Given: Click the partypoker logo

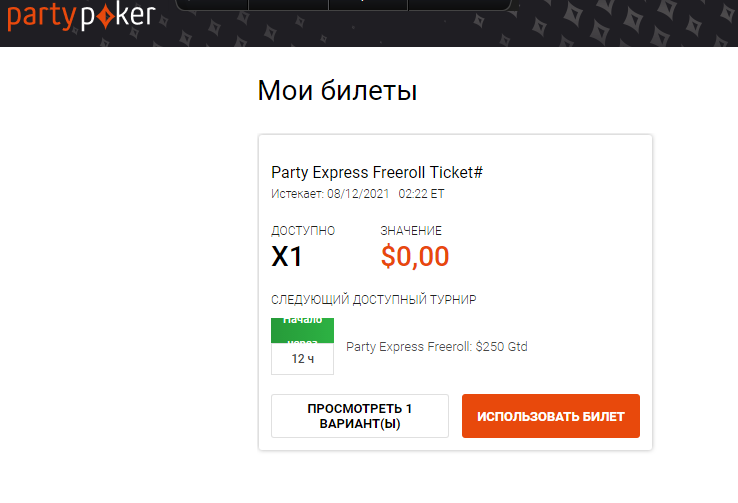Looking at the screenshot, I should (x=81, y=16).
